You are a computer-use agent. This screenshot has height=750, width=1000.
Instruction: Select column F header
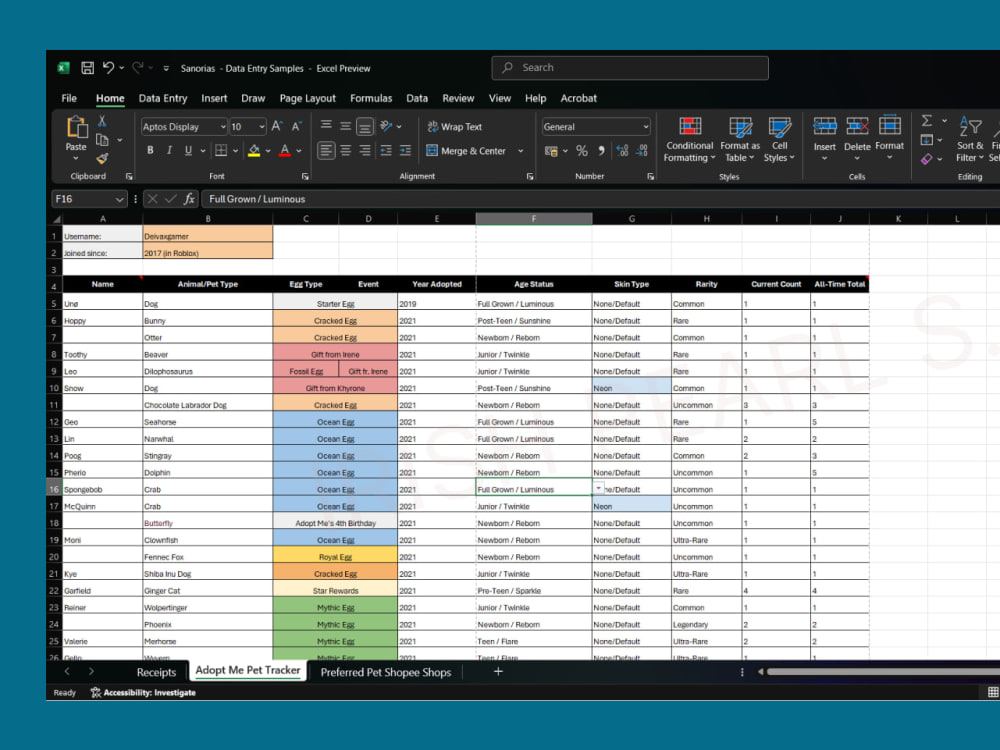[533, 219]
